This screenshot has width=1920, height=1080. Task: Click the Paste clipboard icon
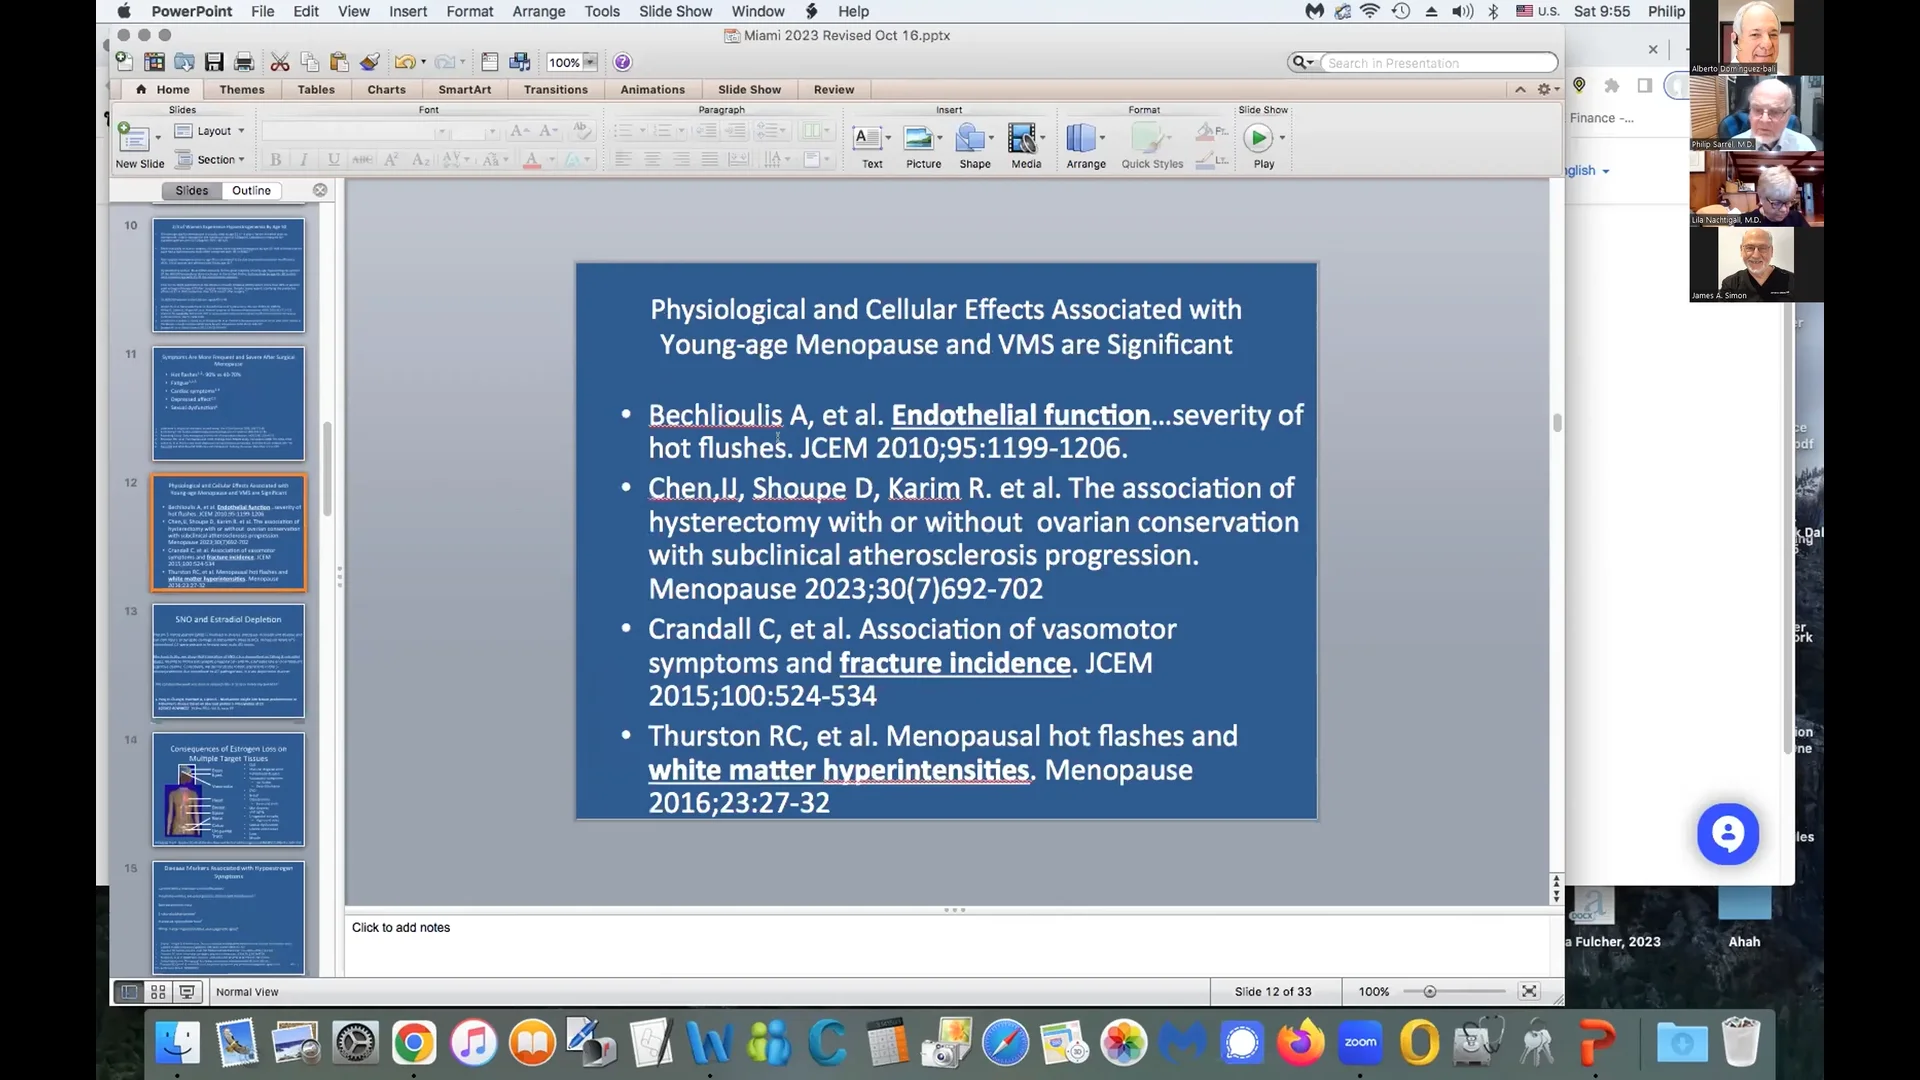pos(339,62)
